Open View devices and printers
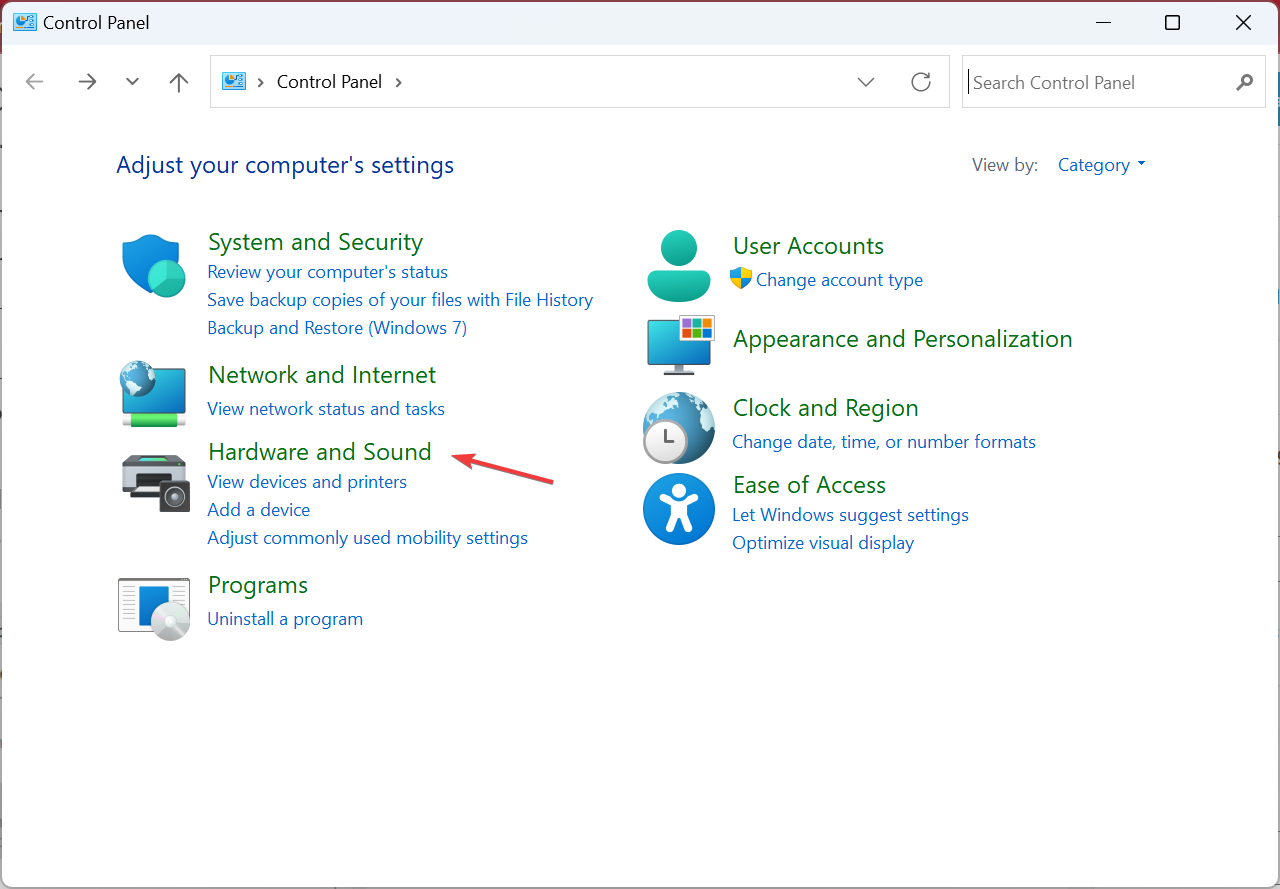Screen dimensions: 1280x889 (x=307, y=482)
